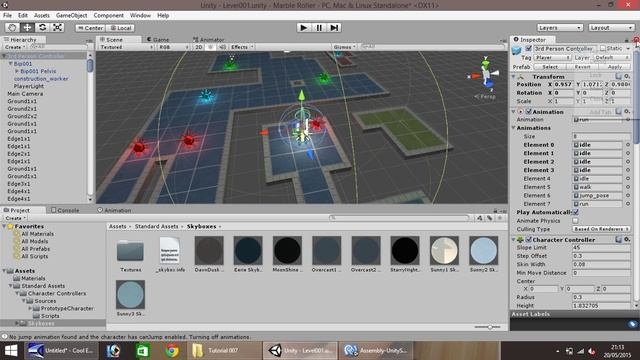
Task: Collapse the Bip001 hierarchy item
Action: [x=10, y=64]
